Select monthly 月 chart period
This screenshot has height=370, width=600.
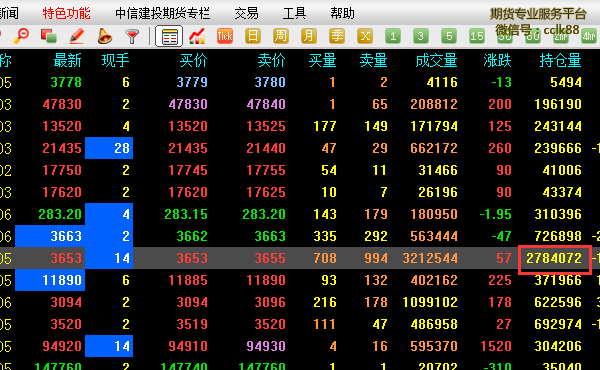(x=309, y=36)
